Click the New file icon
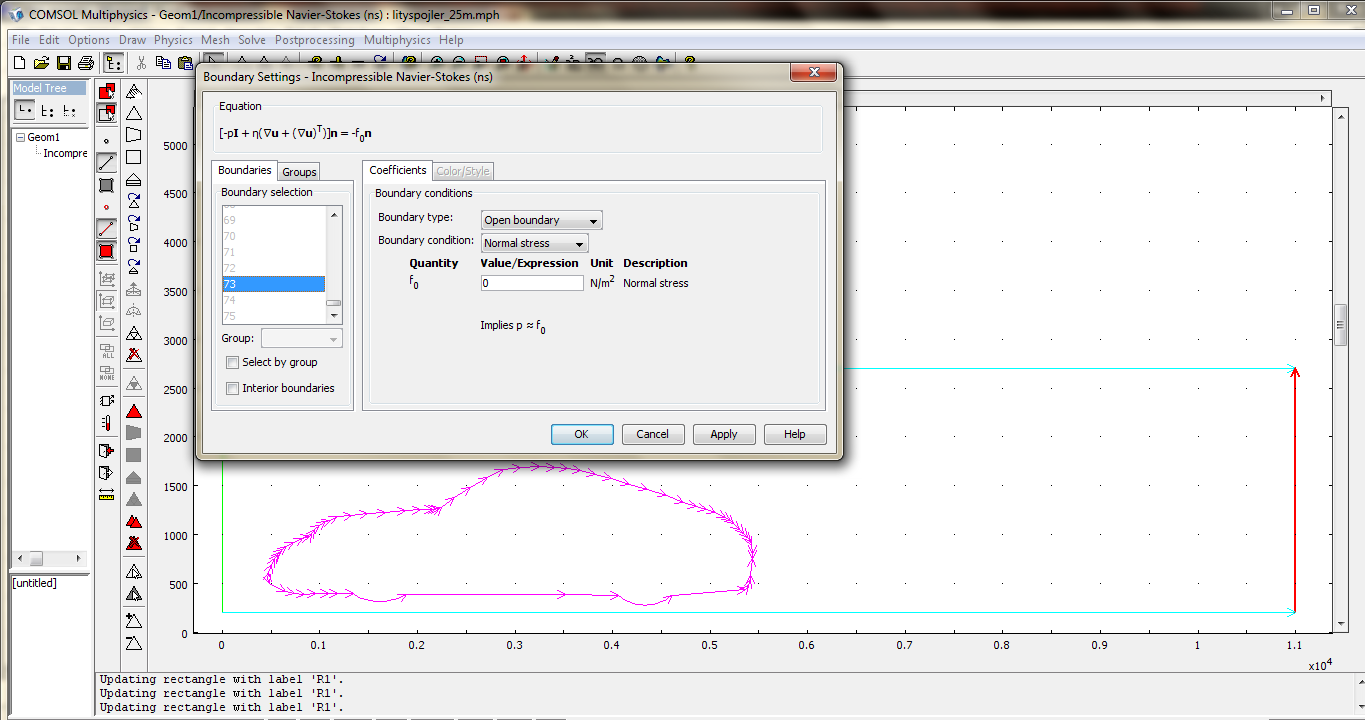Screen dimensions: 1365x720 point(19,63)
